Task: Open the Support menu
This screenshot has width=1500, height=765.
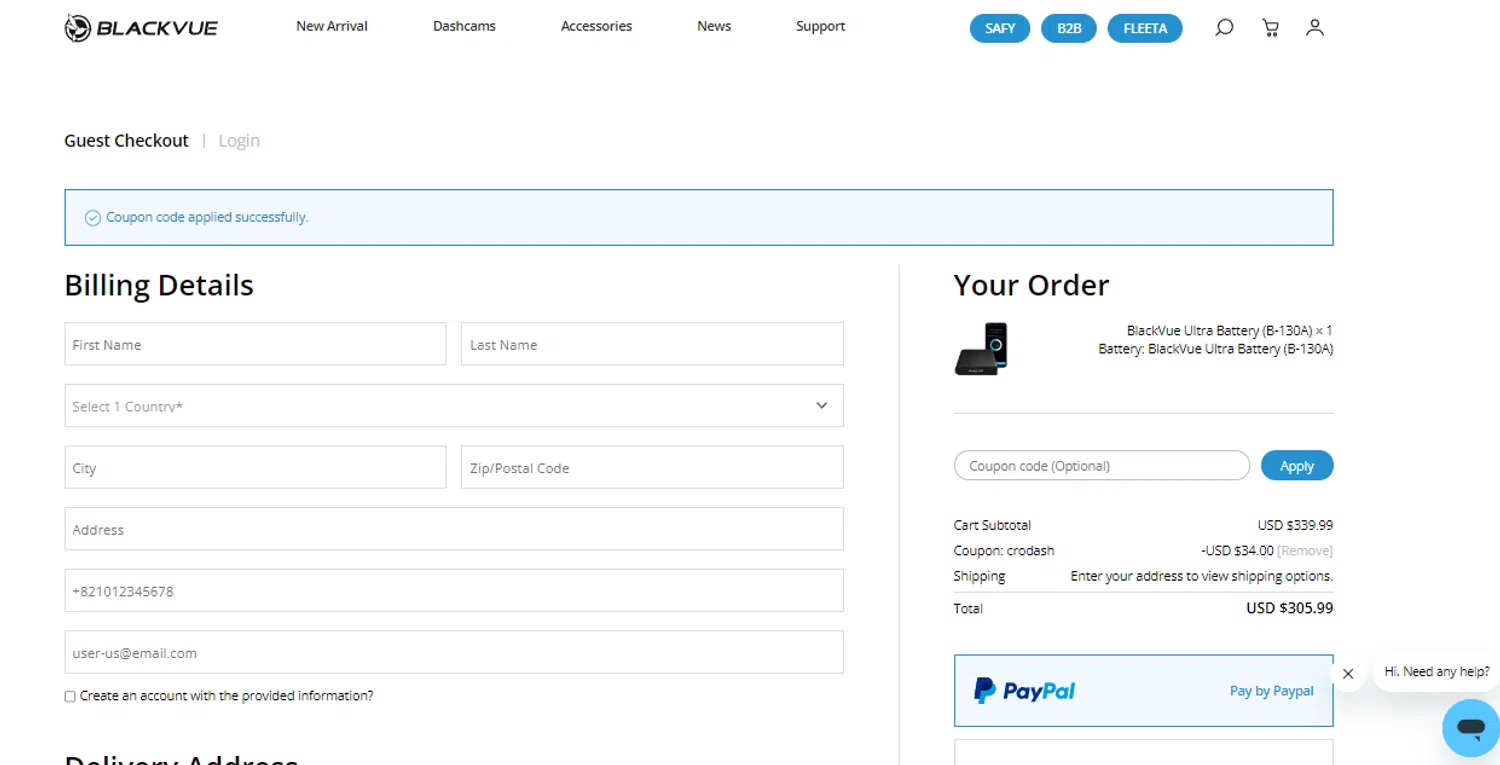Action: (x=820, y=26)
